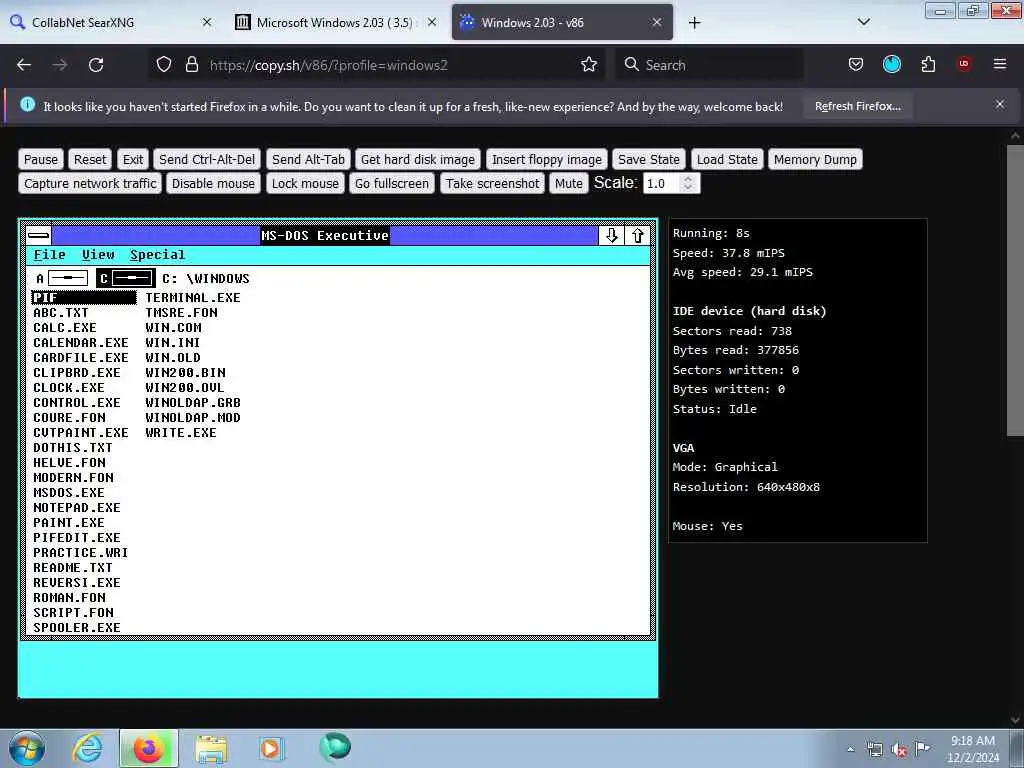Select PAINT.EXE in file list
This screenshot has width=1024, height=768.
[69, 523]
